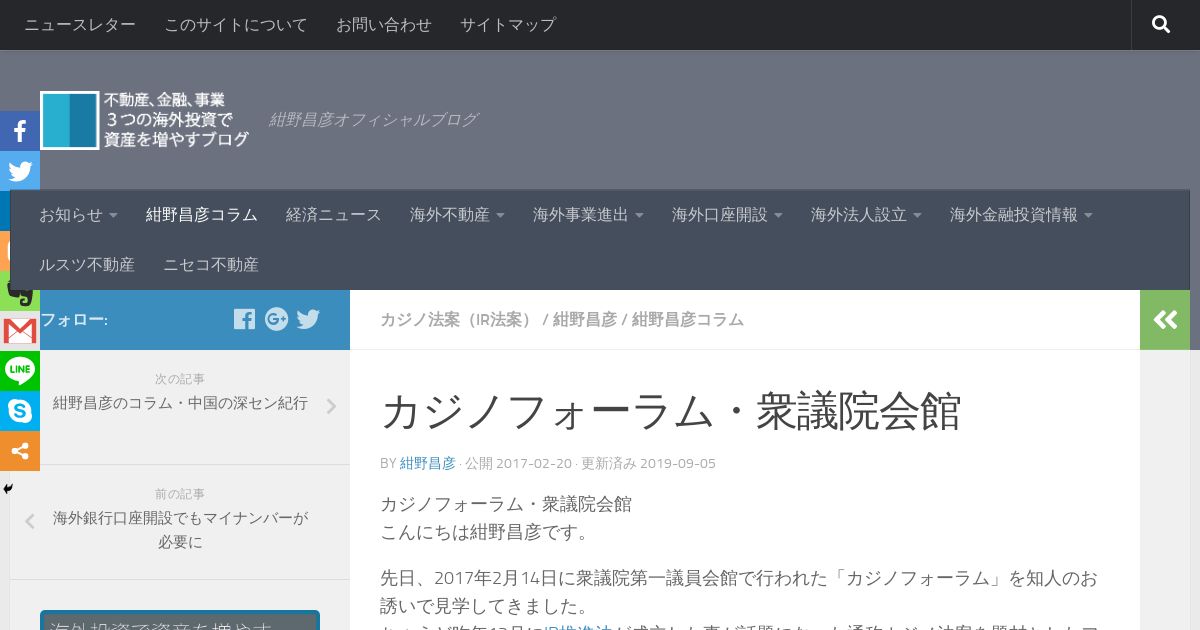1200x630 pixels.
Task: Open next article 紺野昌彦のコラム・中国の深セン紀行
Action: pyautogui.click(x=180, y=404)
